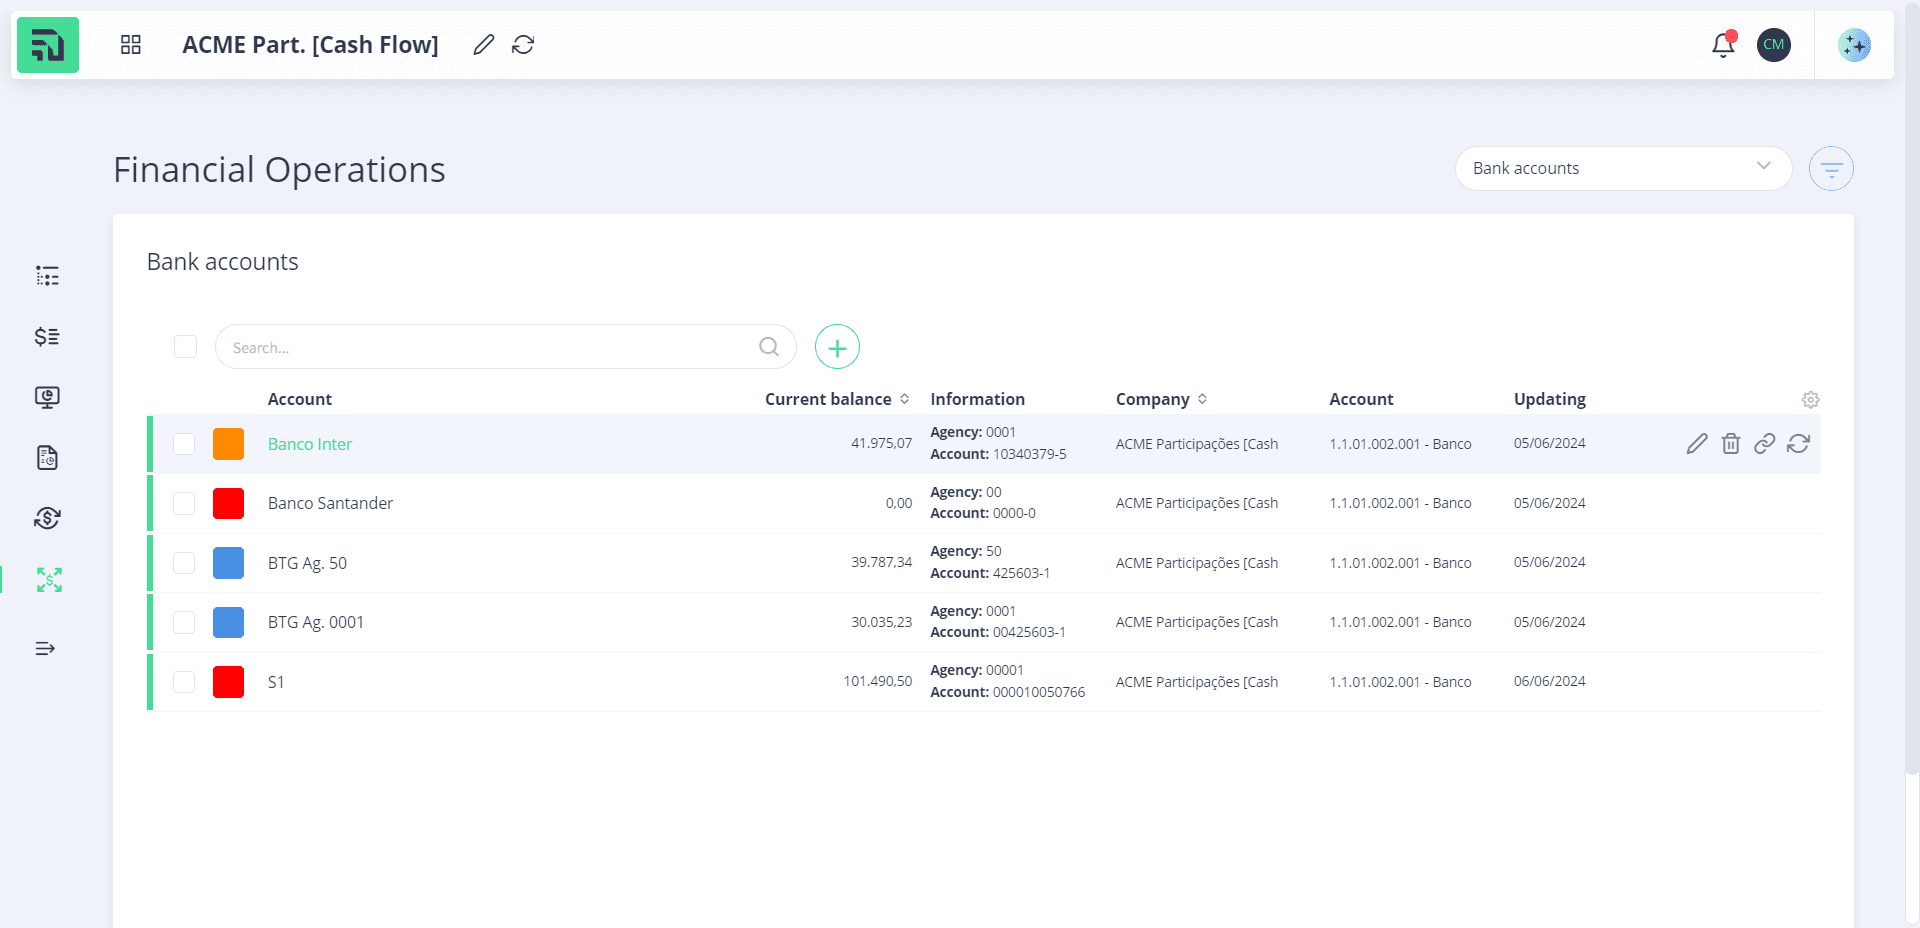
Task: Click the CM user avatar
Action: 1774,45
